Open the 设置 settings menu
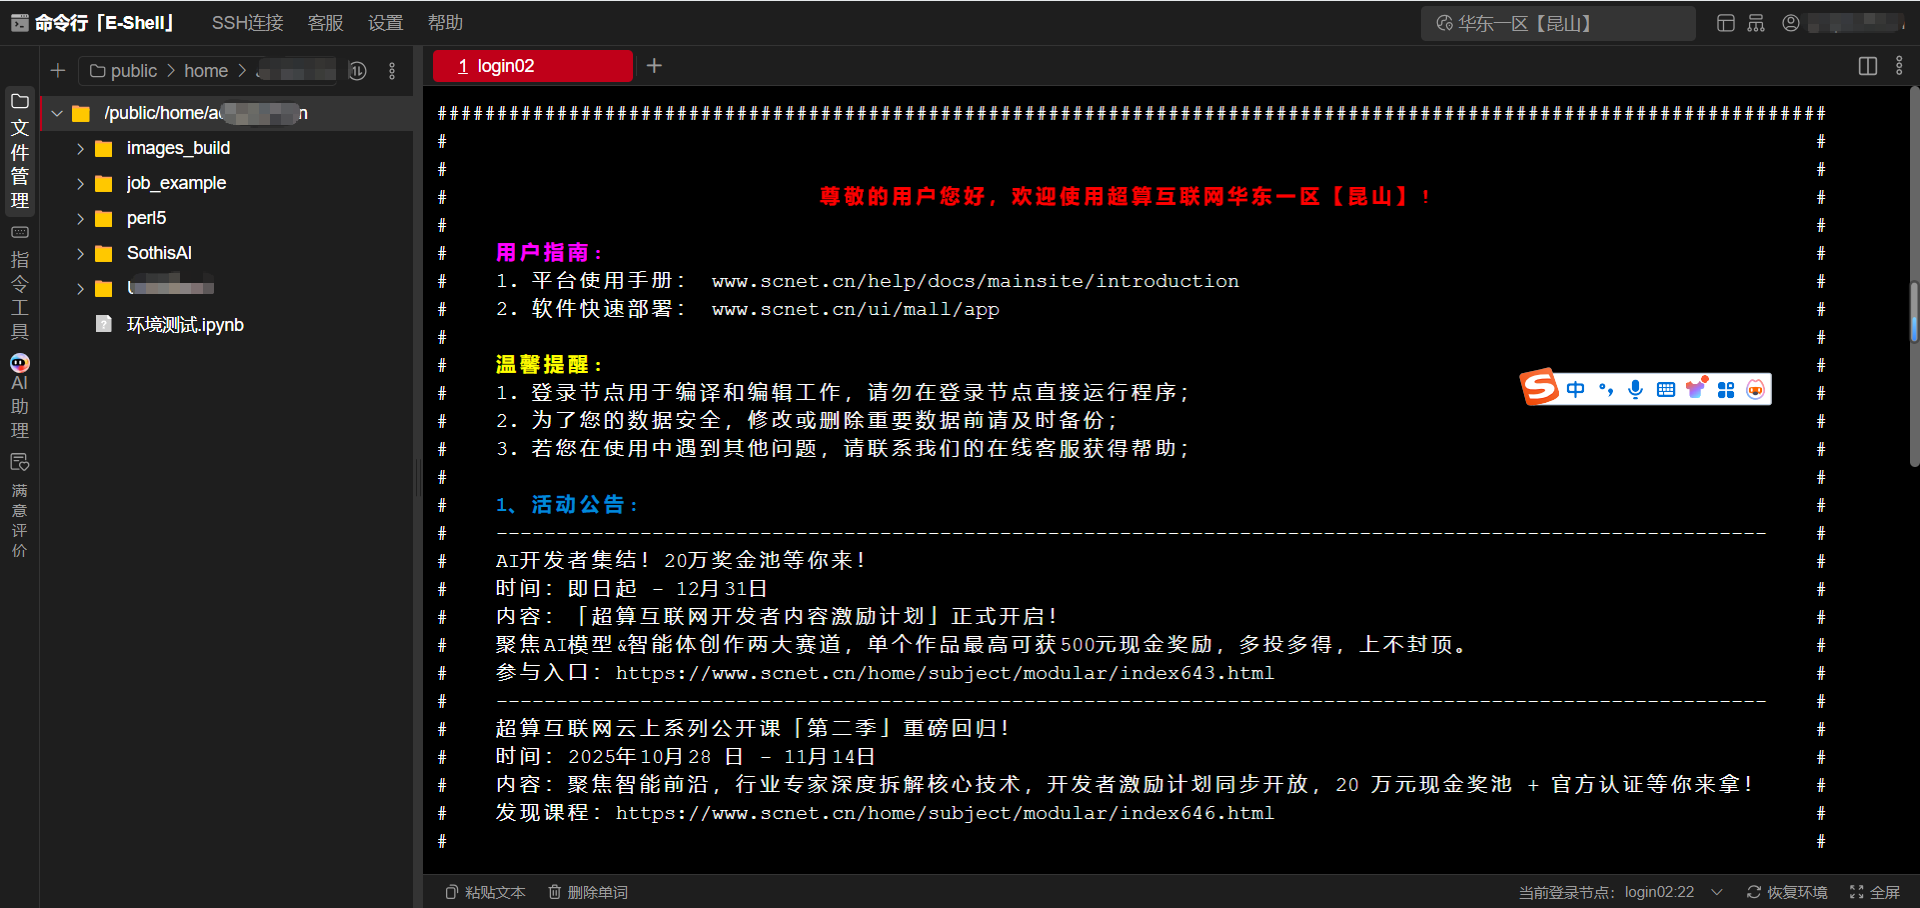Viewport: 1920px width, 908px height. pyautogui.click(x=385, y=22)
